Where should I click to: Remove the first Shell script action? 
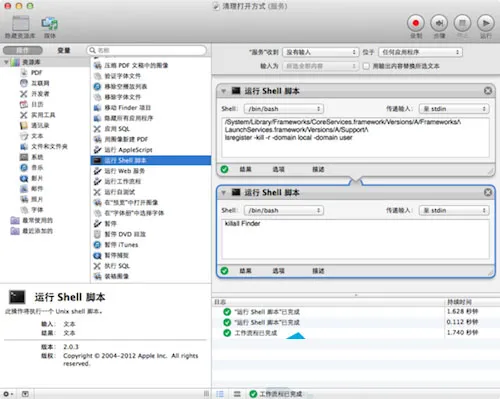pyautogui.click(x=488, y=91)
